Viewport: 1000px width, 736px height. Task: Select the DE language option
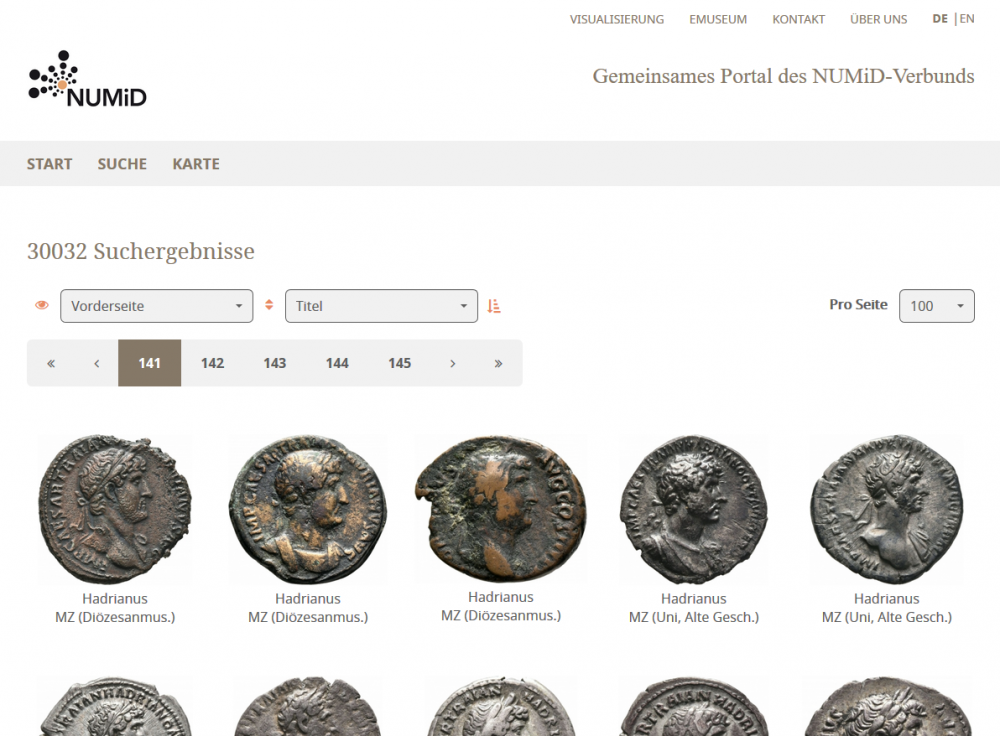click(940, 19)
